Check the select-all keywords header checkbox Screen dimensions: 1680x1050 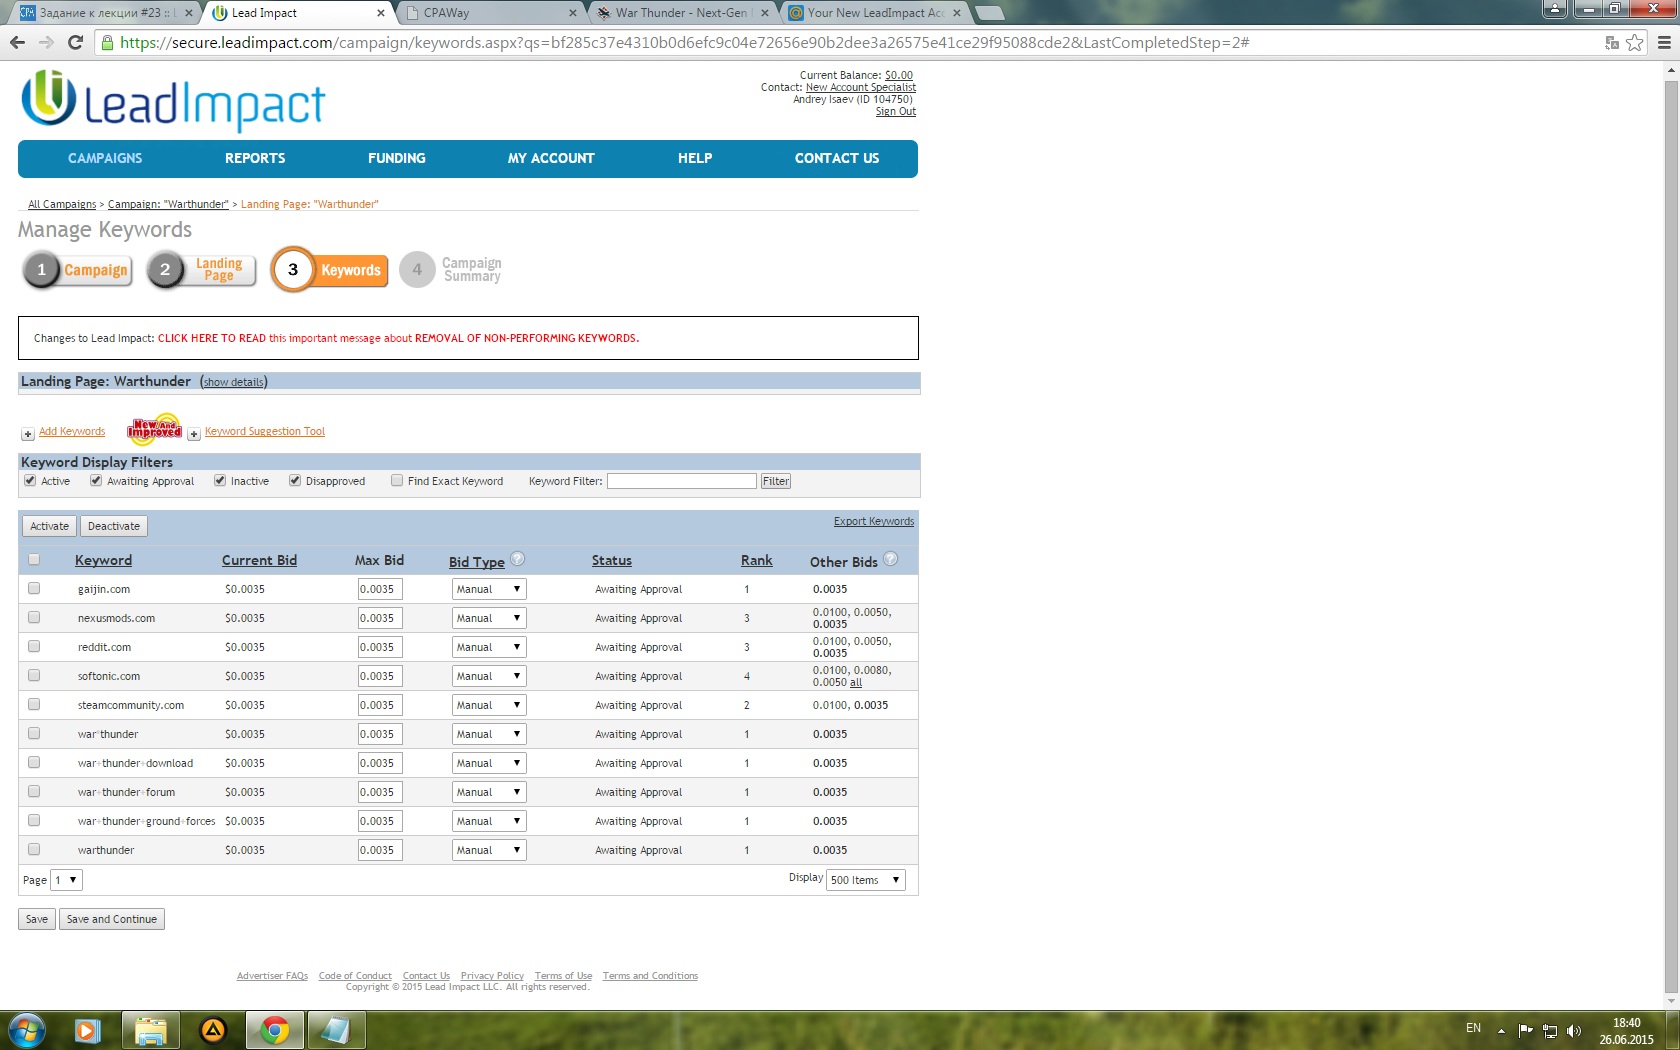[x=34, y=559]
